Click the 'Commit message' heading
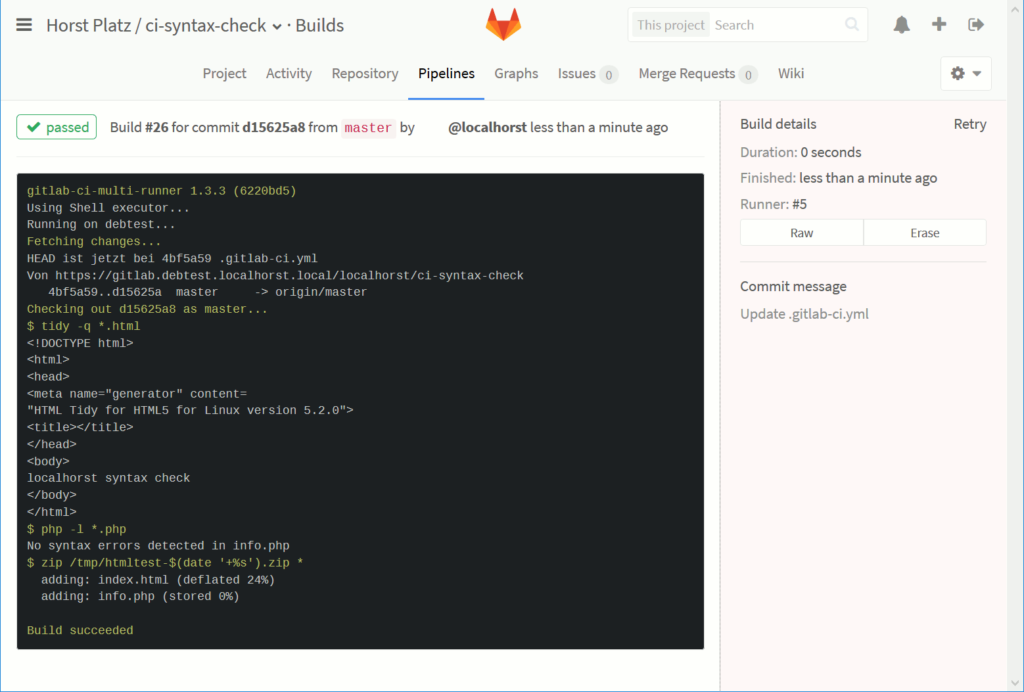Screen dimensions: 1024x692 pos(793,287)
